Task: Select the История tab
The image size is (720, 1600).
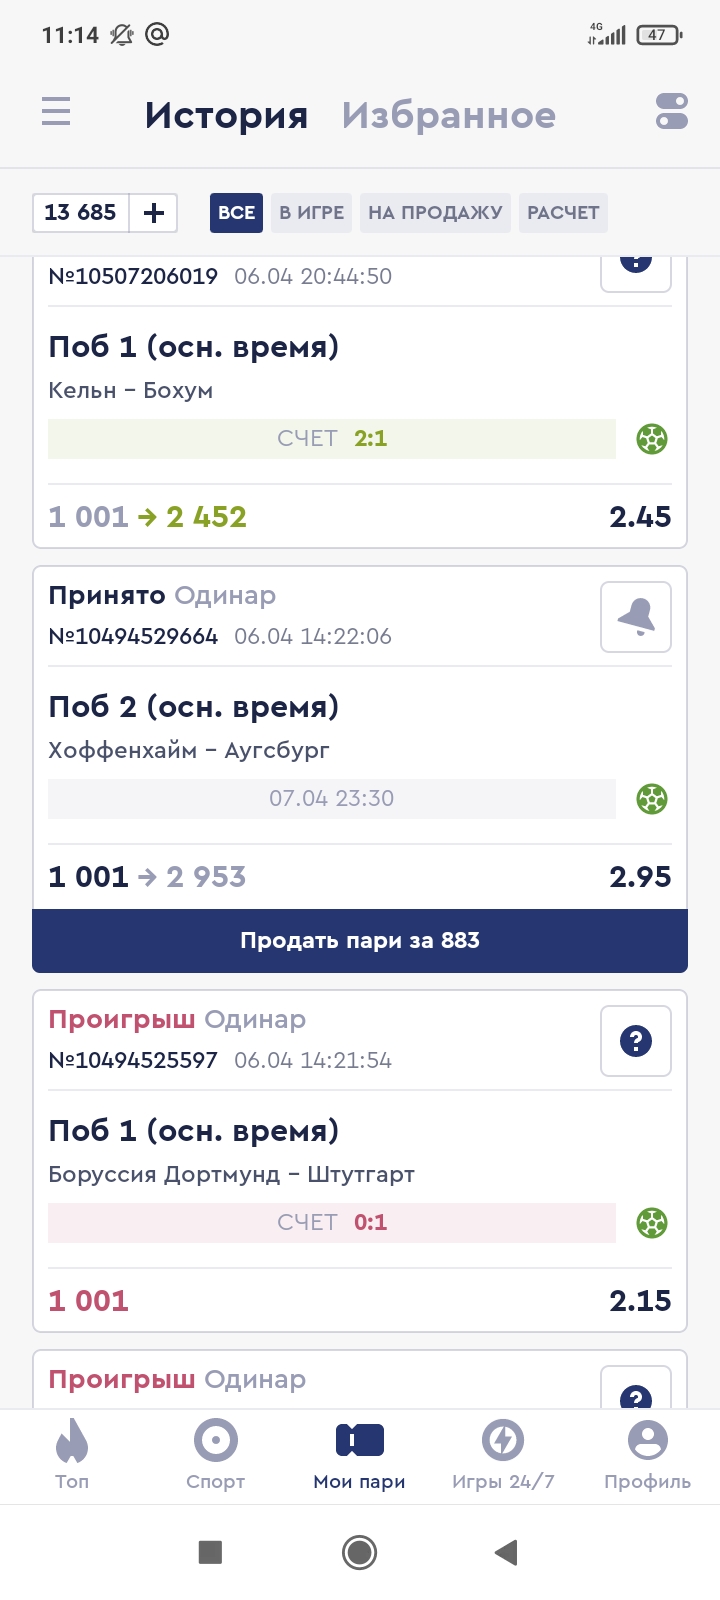Action: point(226,116)
